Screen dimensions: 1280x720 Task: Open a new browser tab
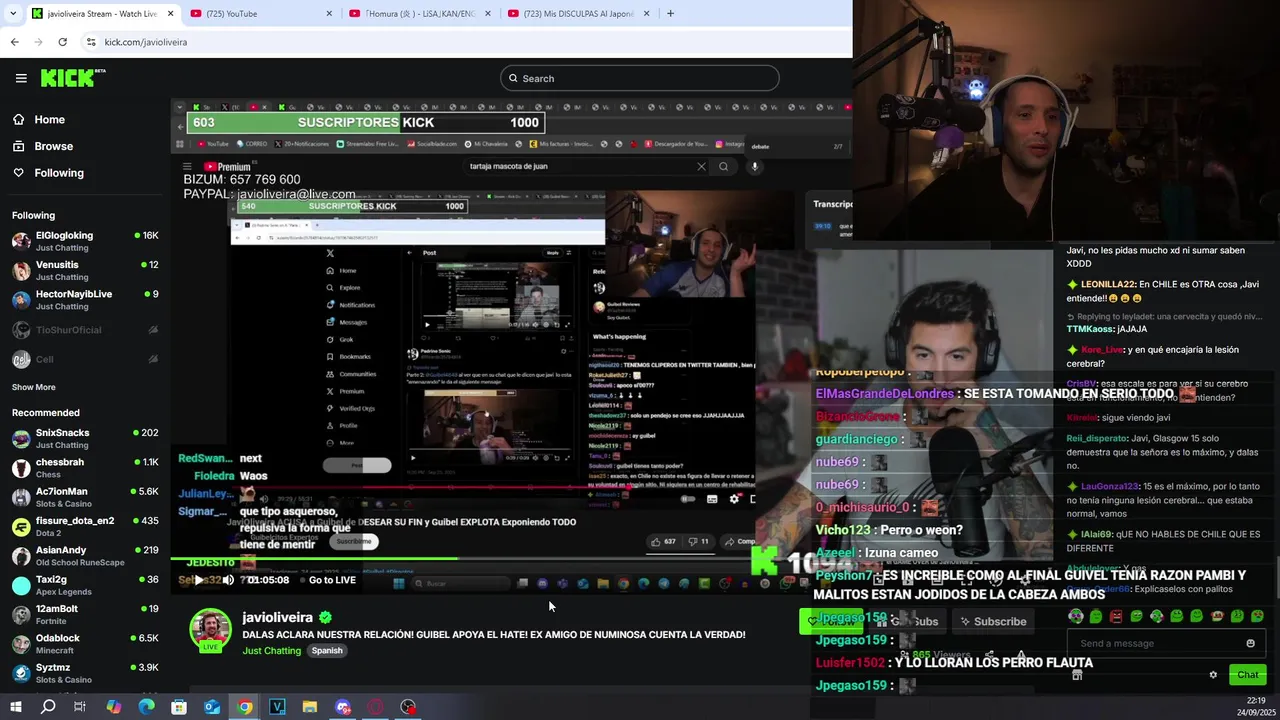pyautogui.click(x=670, y=13)
